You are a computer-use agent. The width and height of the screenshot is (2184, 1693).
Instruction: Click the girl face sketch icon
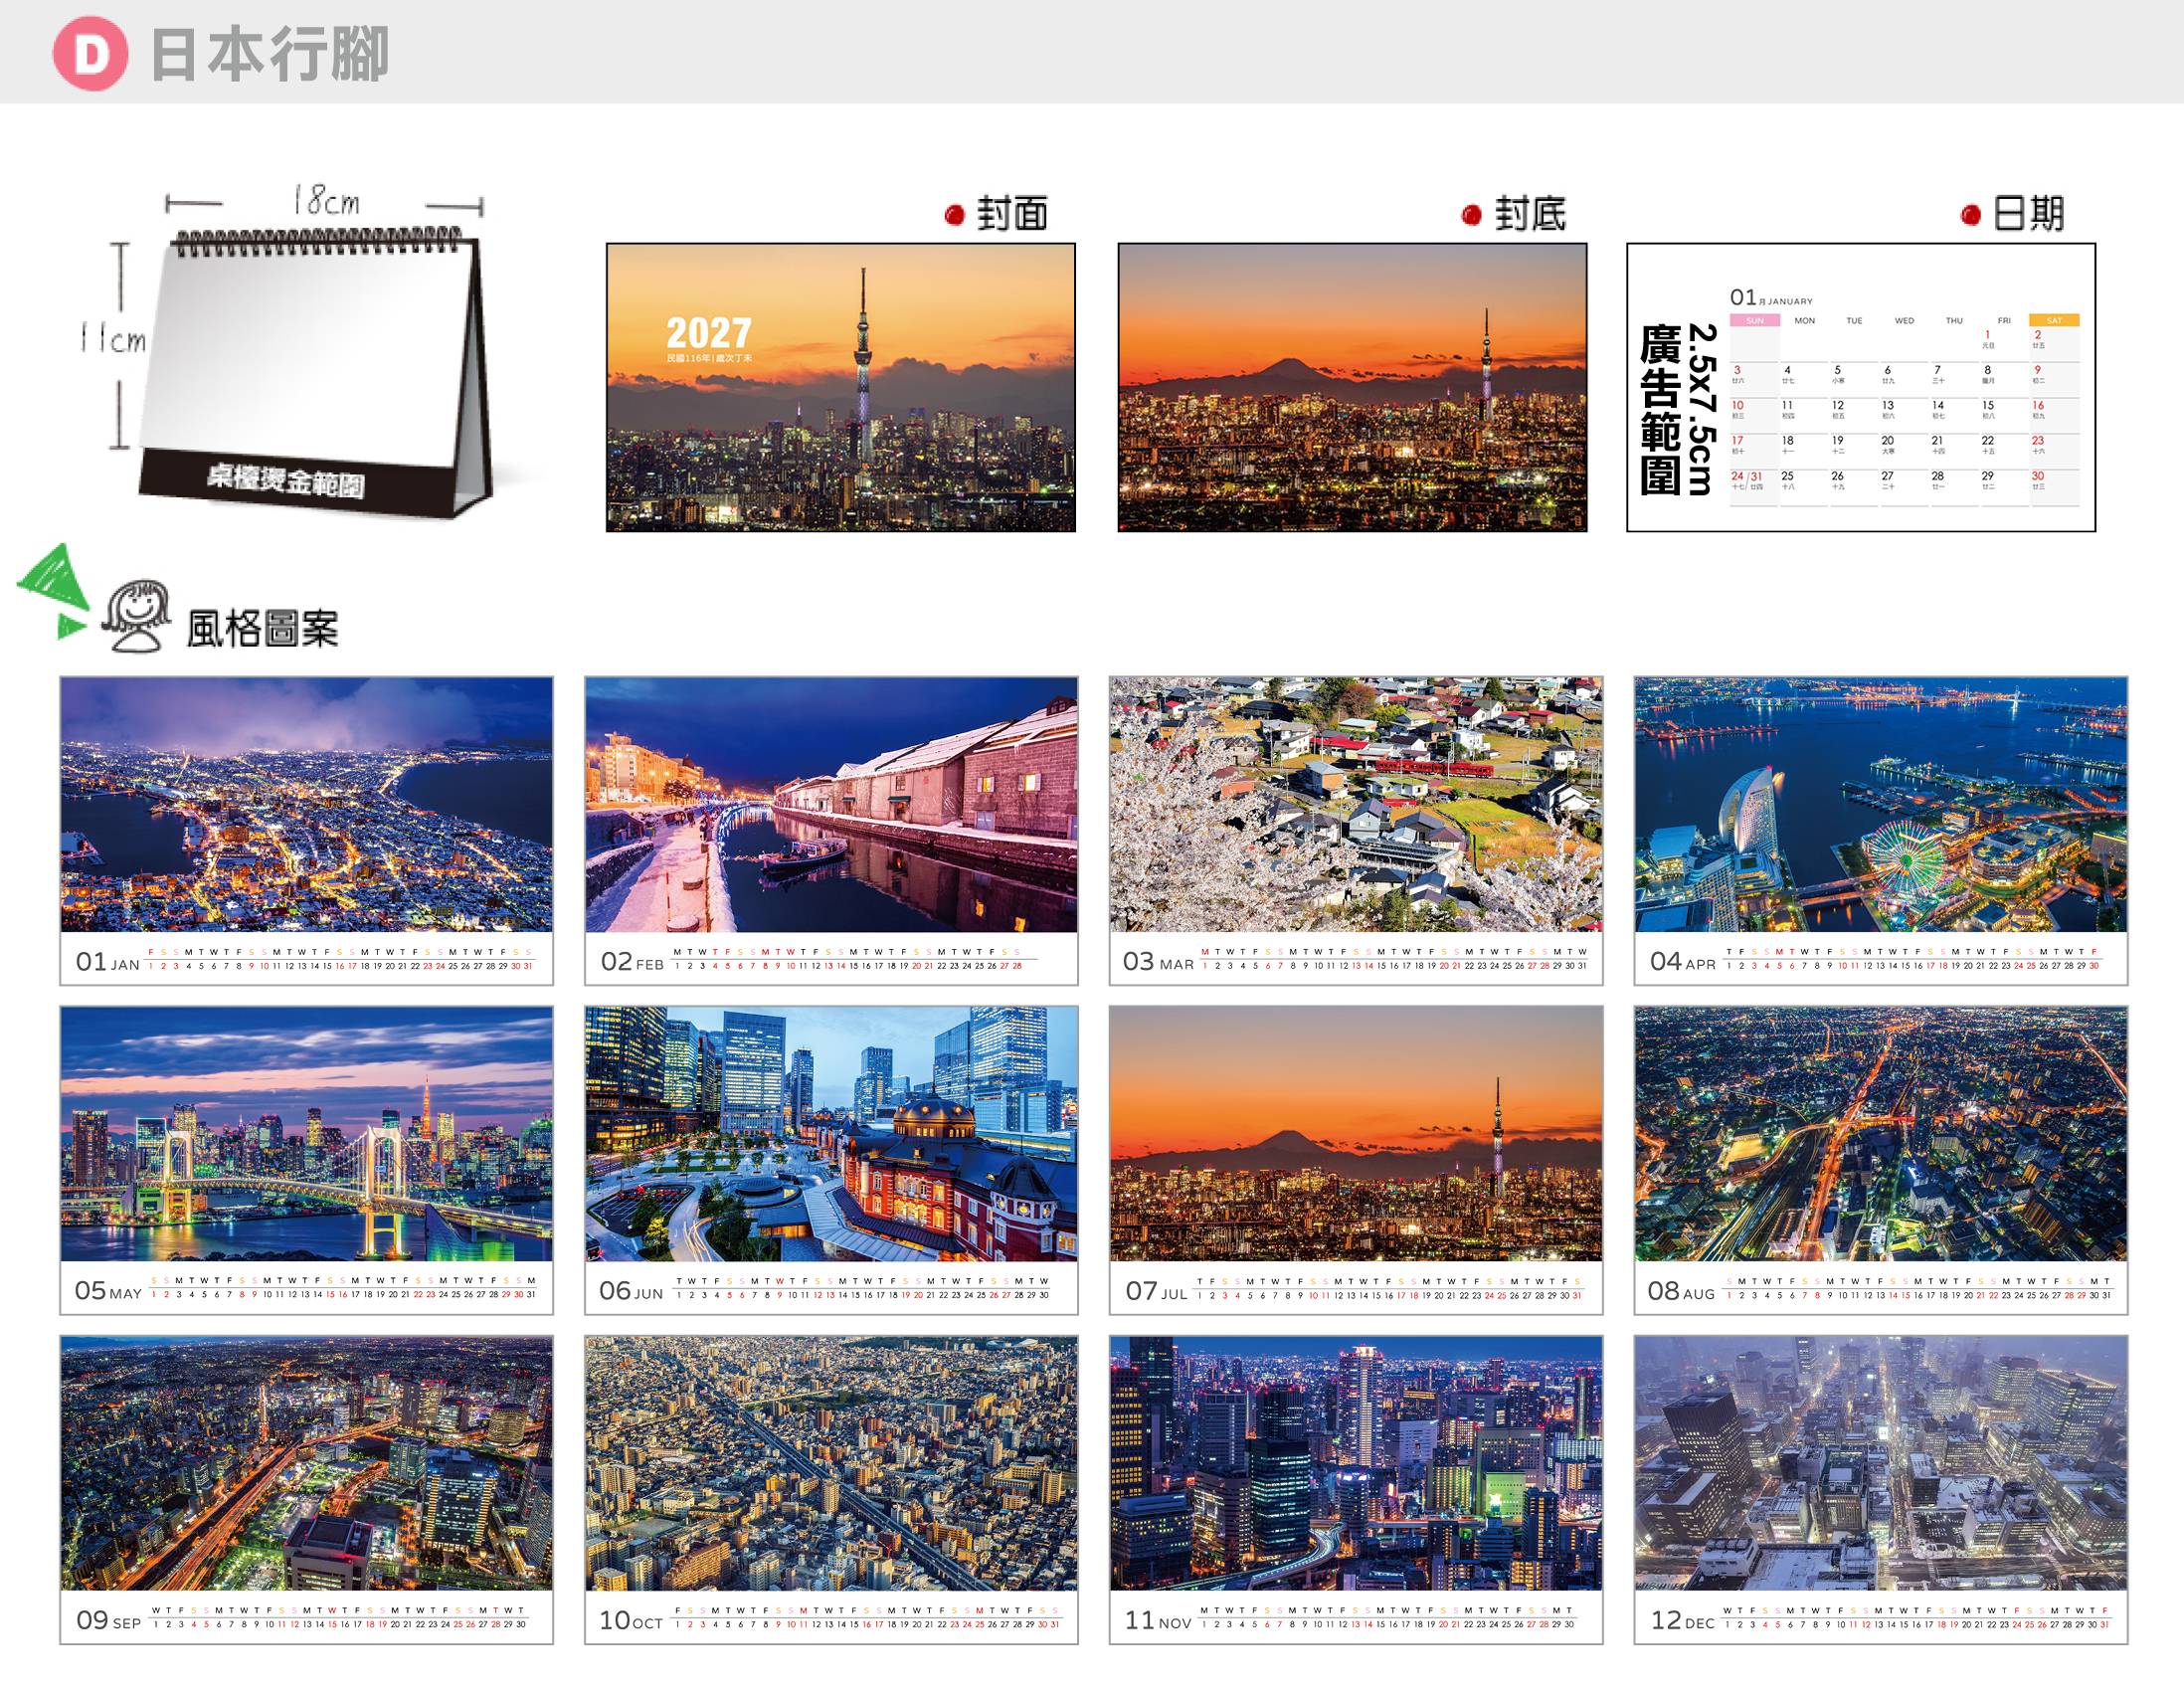coord(137,616)
